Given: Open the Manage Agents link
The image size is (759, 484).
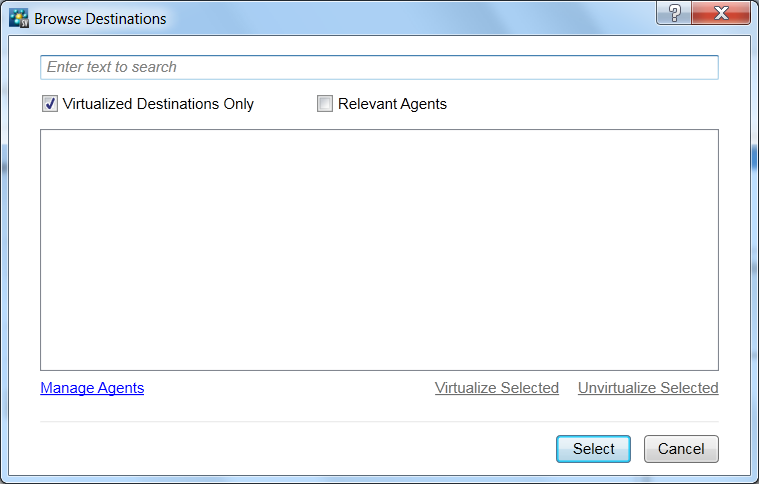Looking at the screenshot, I should click(92, 388).
